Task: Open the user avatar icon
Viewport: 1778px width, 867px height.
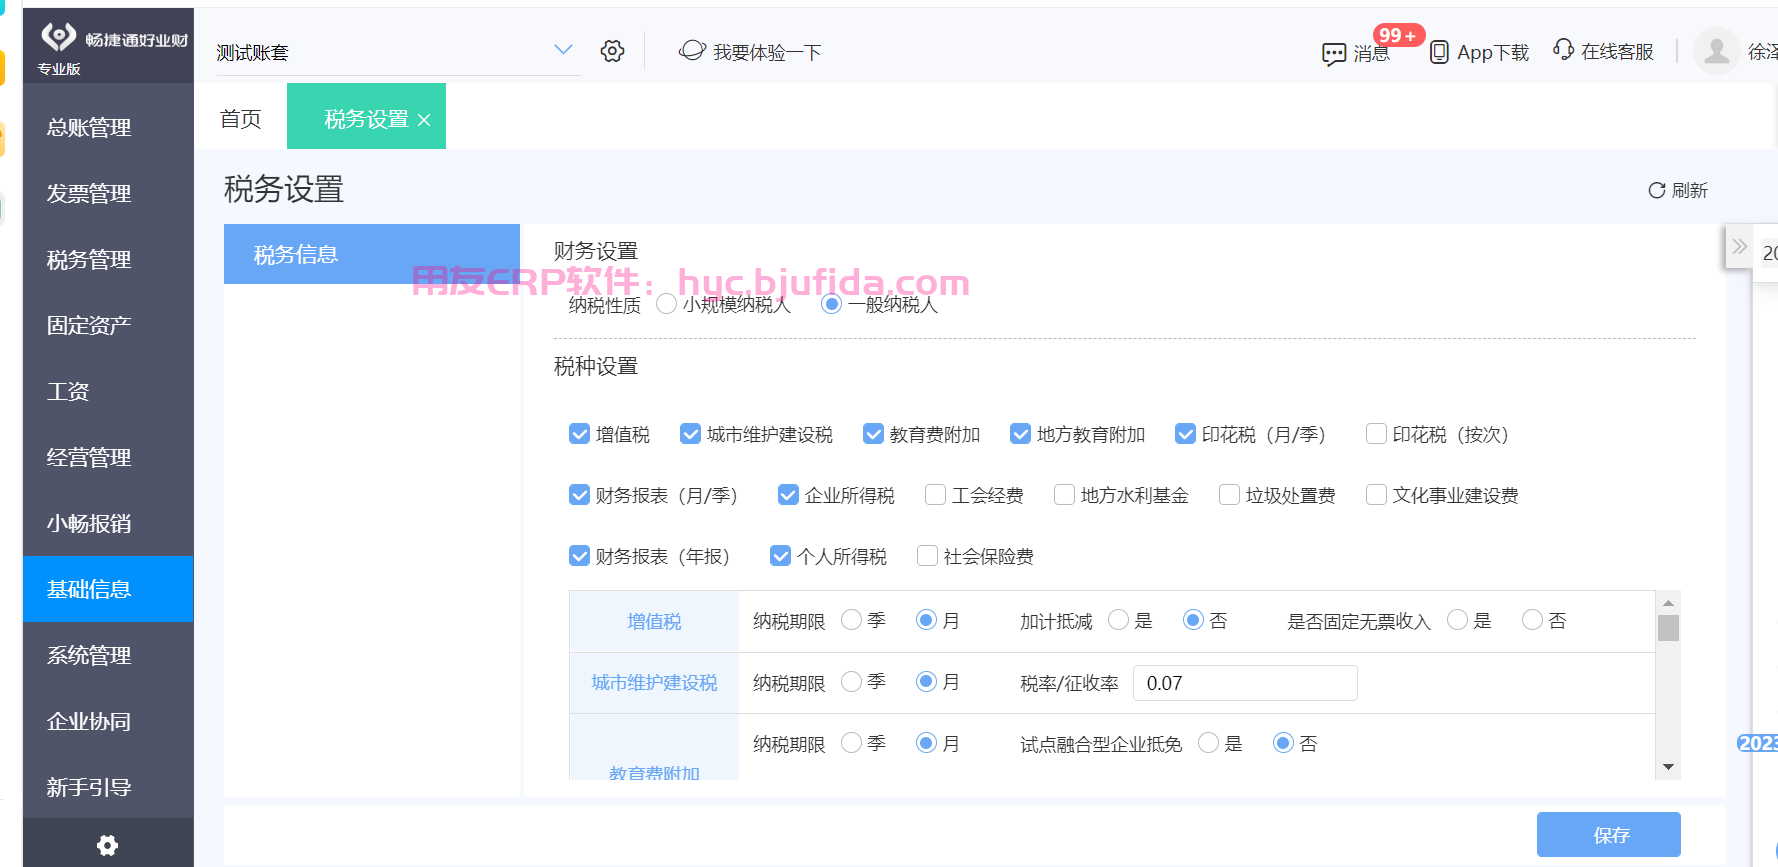Action: click(x=1716, y=51)
